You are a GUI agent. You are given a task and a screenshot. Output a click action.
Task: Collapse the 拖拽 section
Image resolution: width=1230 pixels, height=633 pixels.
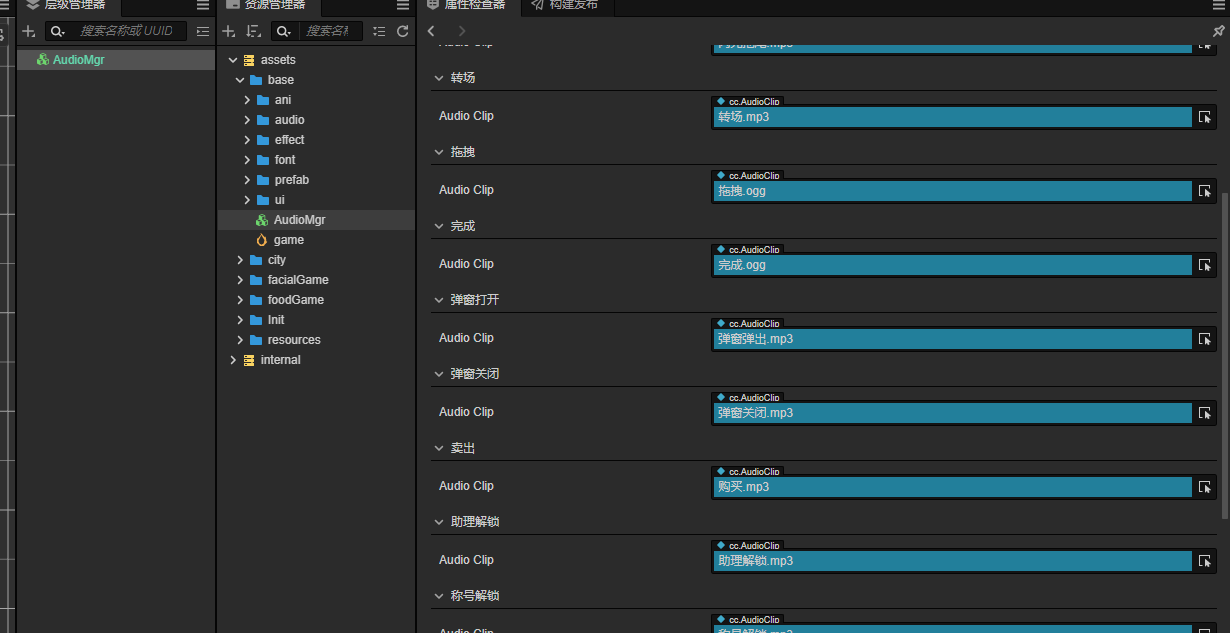point(439,152)
